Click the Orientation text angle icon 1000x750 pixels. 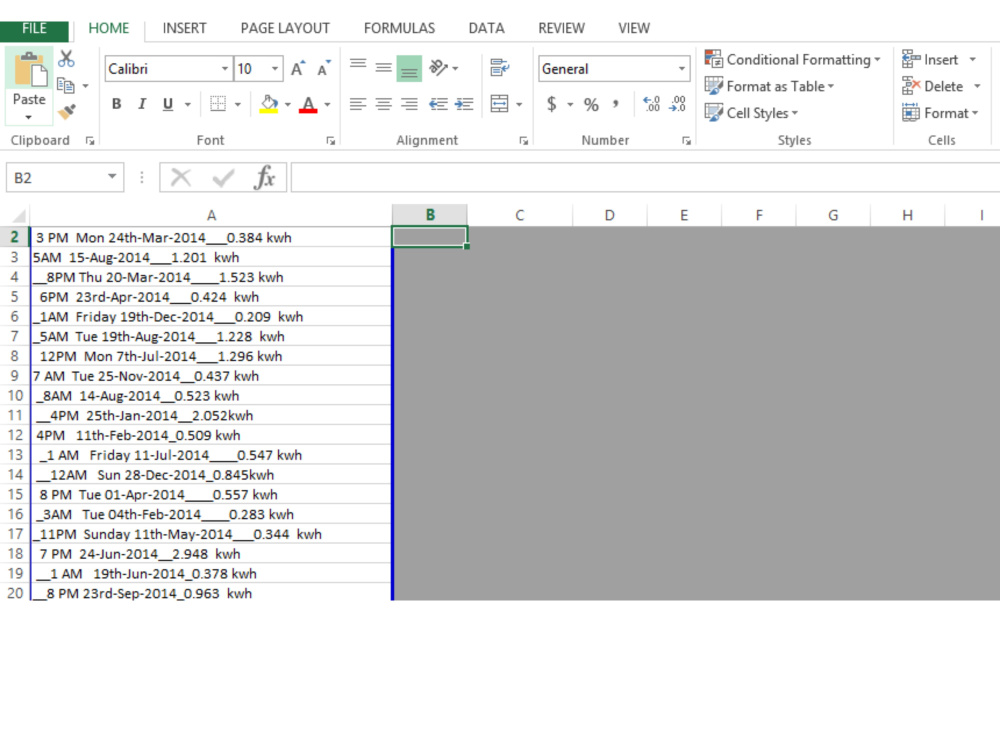coord(439,67)
